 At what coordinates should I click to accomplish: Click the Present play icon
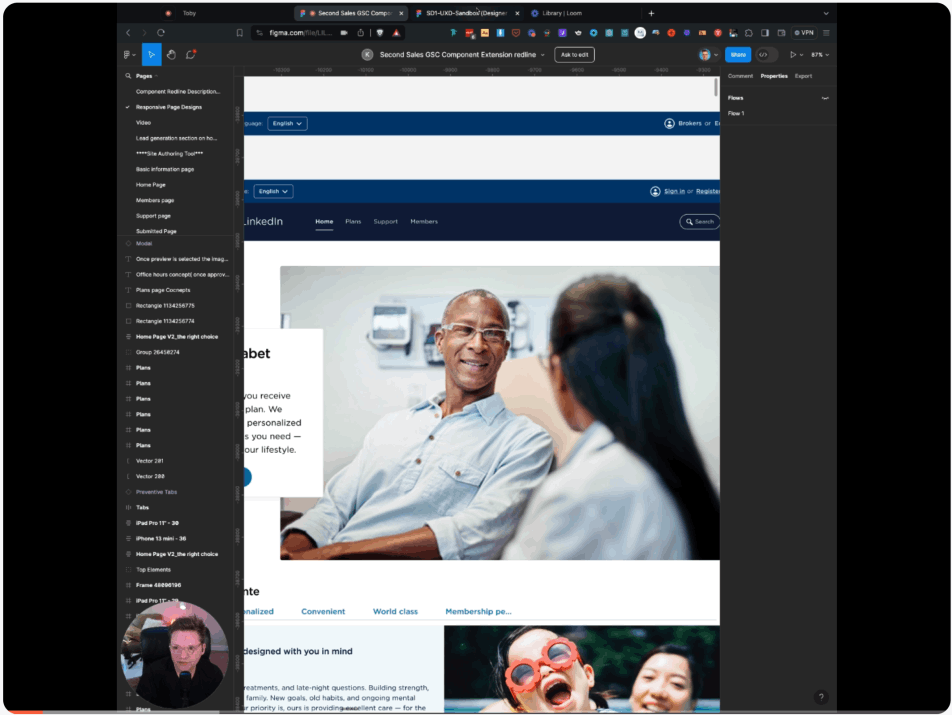click(793, 55)
